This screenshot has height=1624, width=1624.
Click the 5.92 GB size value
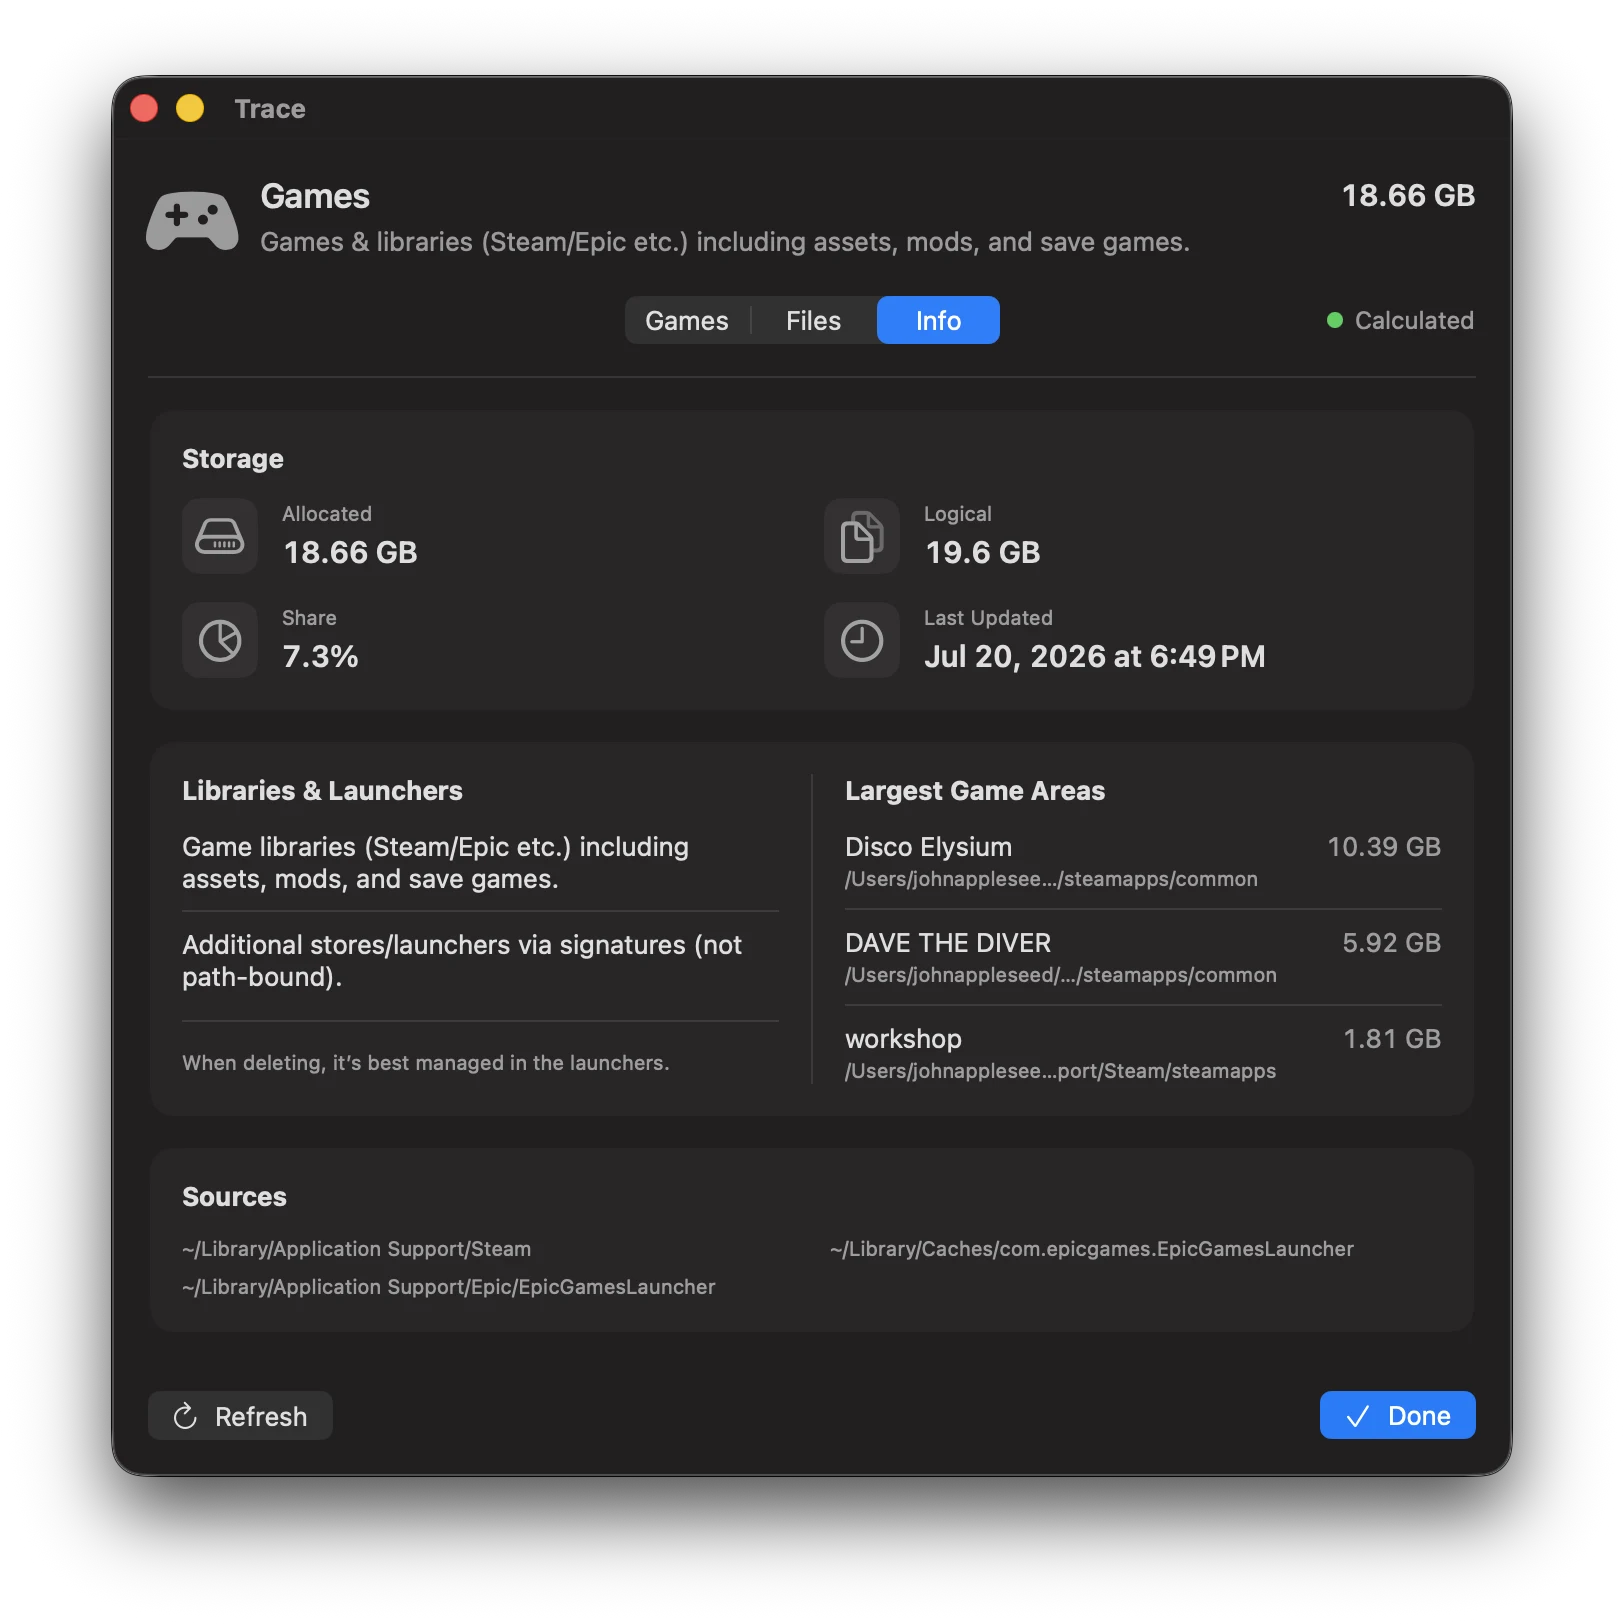pos(1391,943)
